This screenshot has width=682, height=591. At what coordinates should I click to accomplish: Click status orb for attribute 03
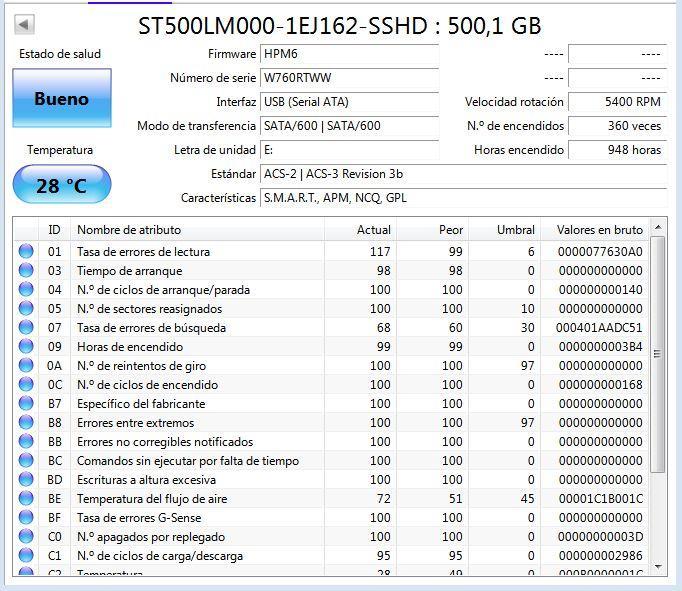click(x=26, y=270)
